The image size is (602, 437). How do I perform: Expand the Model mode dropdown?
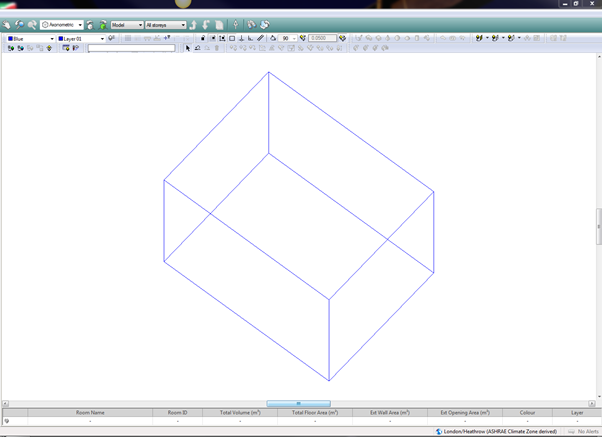pyautogui.click(x=126, y=24)
